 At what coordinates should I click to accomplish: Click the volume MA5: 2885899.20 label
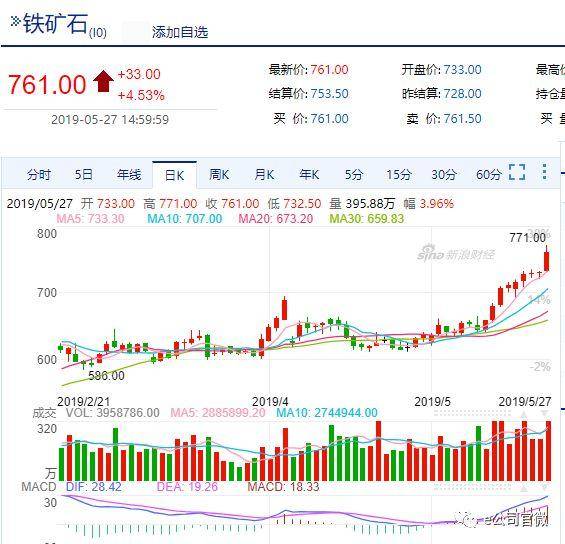(218, 413)
